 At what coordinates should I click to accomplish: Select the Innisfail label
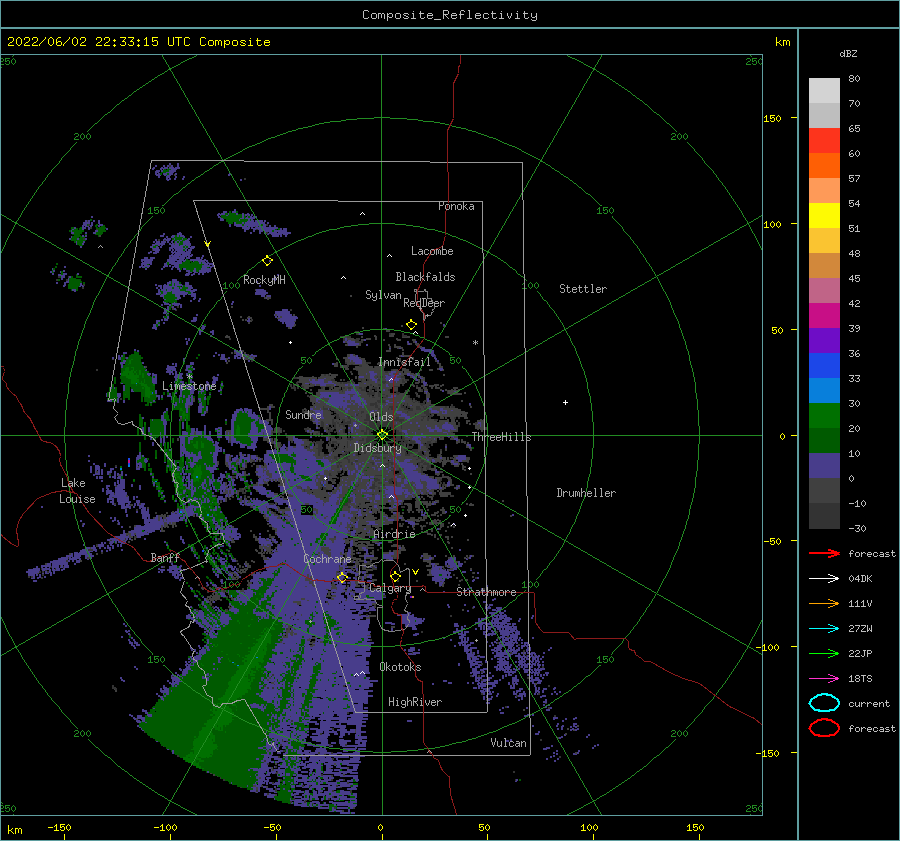[x=404, y=362]
